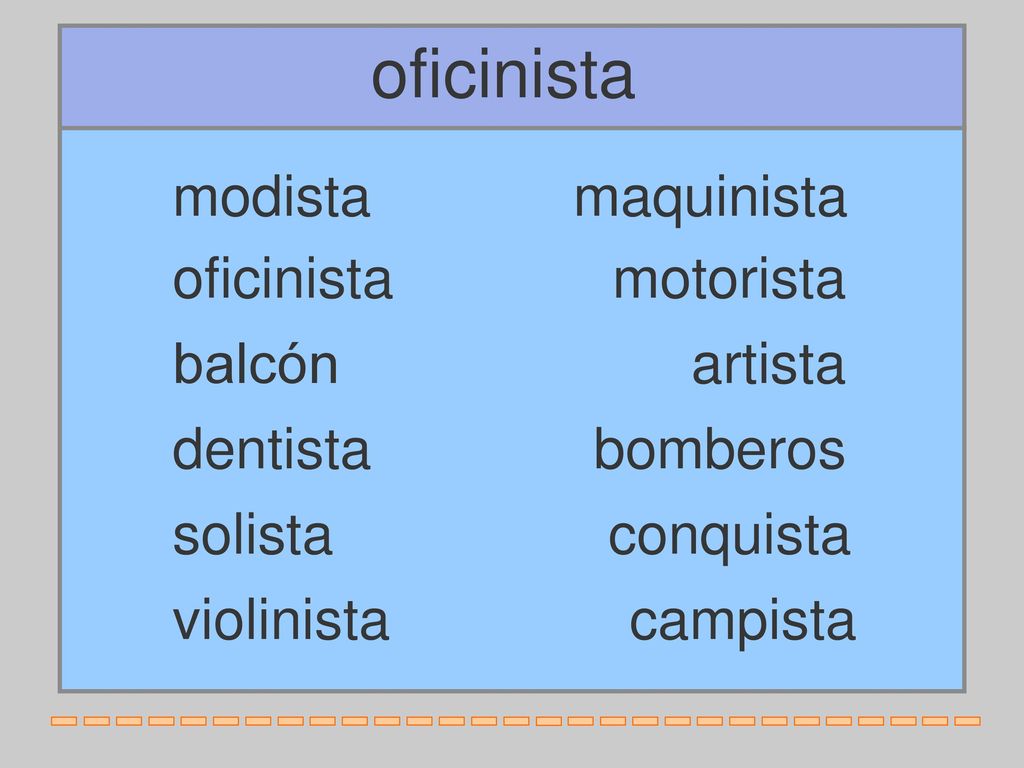Image resolution: width=1024 pixels, height=768 pixels.
Task: Choose the word campista
Action: pyautogui.click(x=742, y=622)
